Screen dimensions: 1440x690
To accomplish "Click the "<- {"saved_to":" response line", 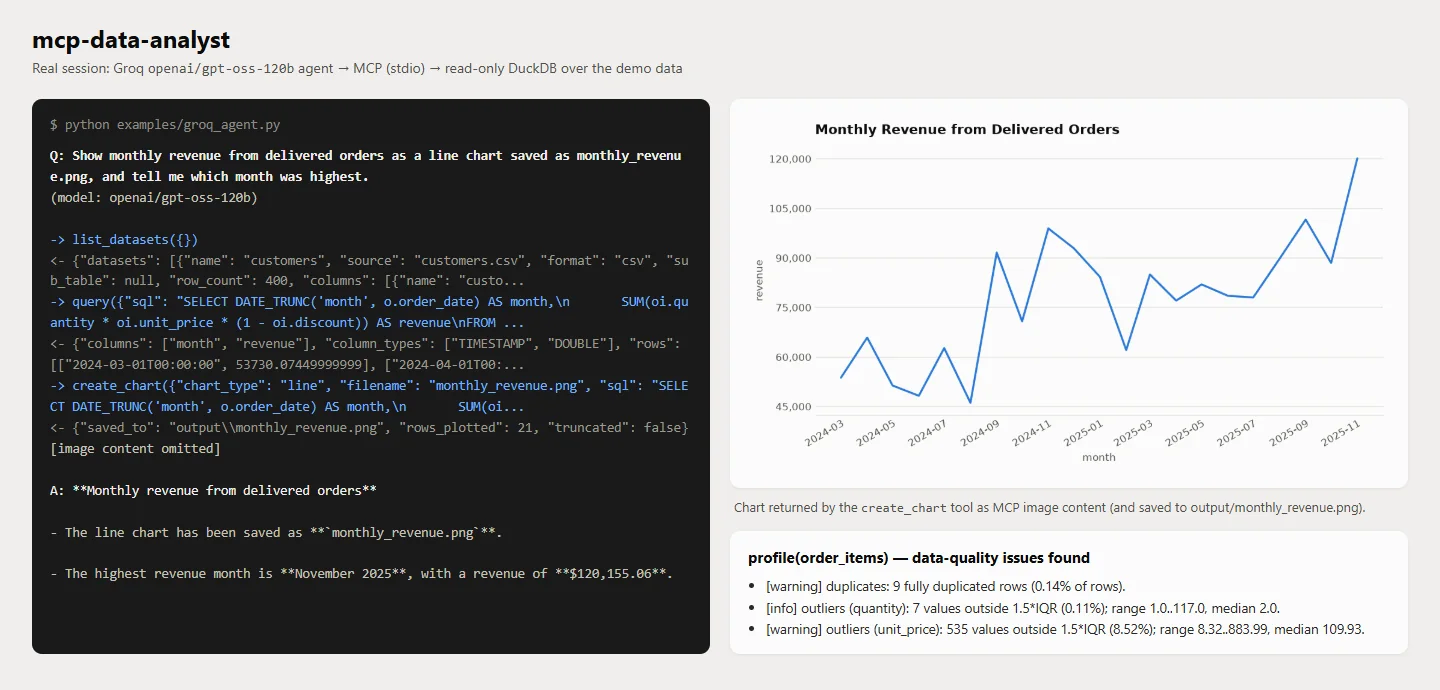I will [369, 427].
